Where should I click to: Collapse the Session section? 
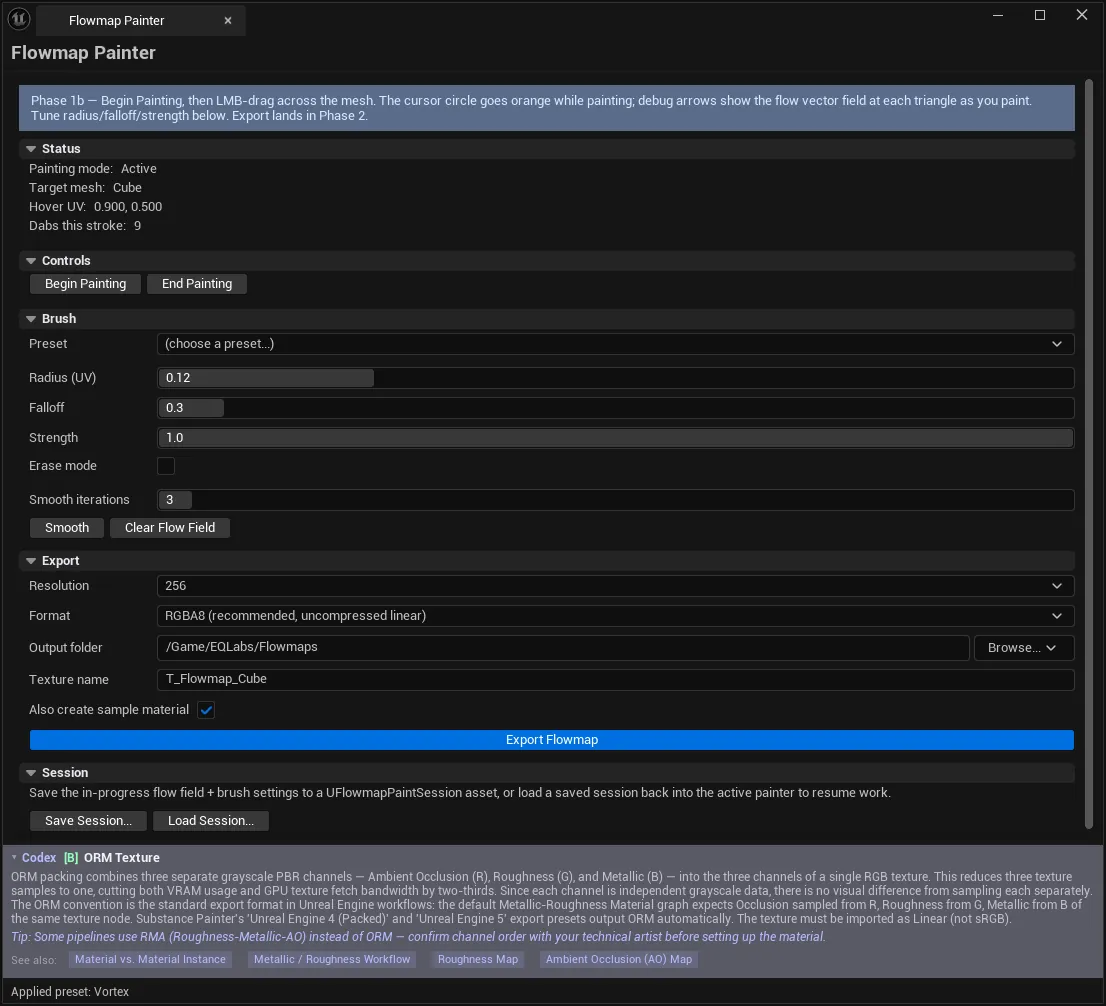(x=31, y=773)
